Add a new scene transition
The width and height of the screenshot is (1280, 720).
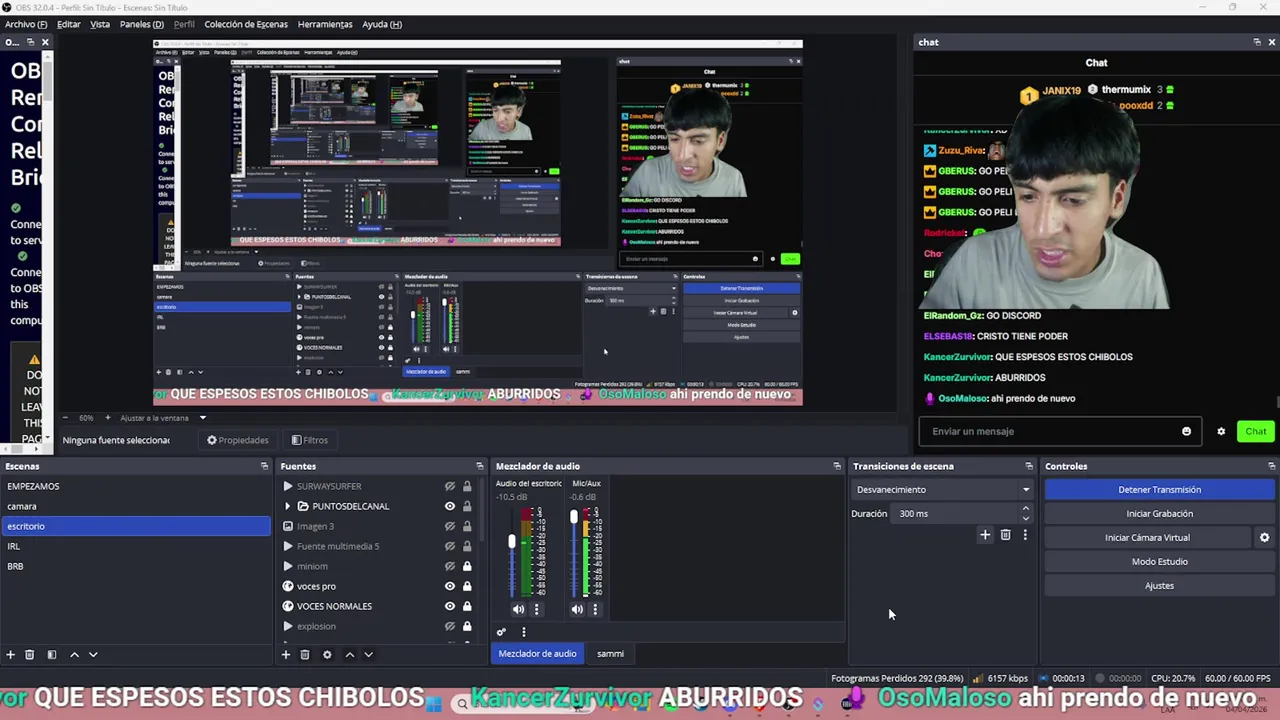[985, 535]
